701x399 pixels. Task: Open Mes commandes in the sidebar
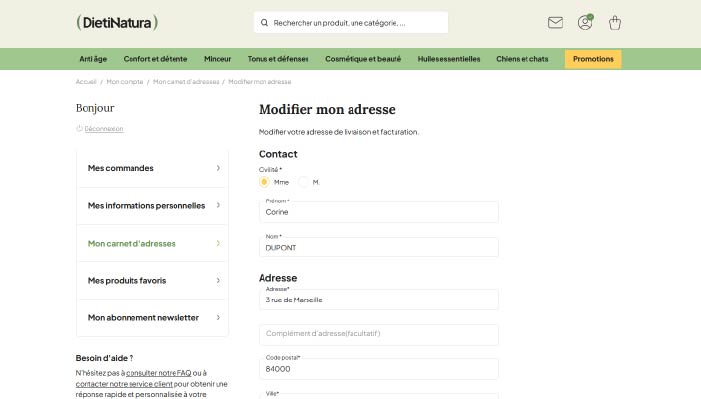point(152,168)
